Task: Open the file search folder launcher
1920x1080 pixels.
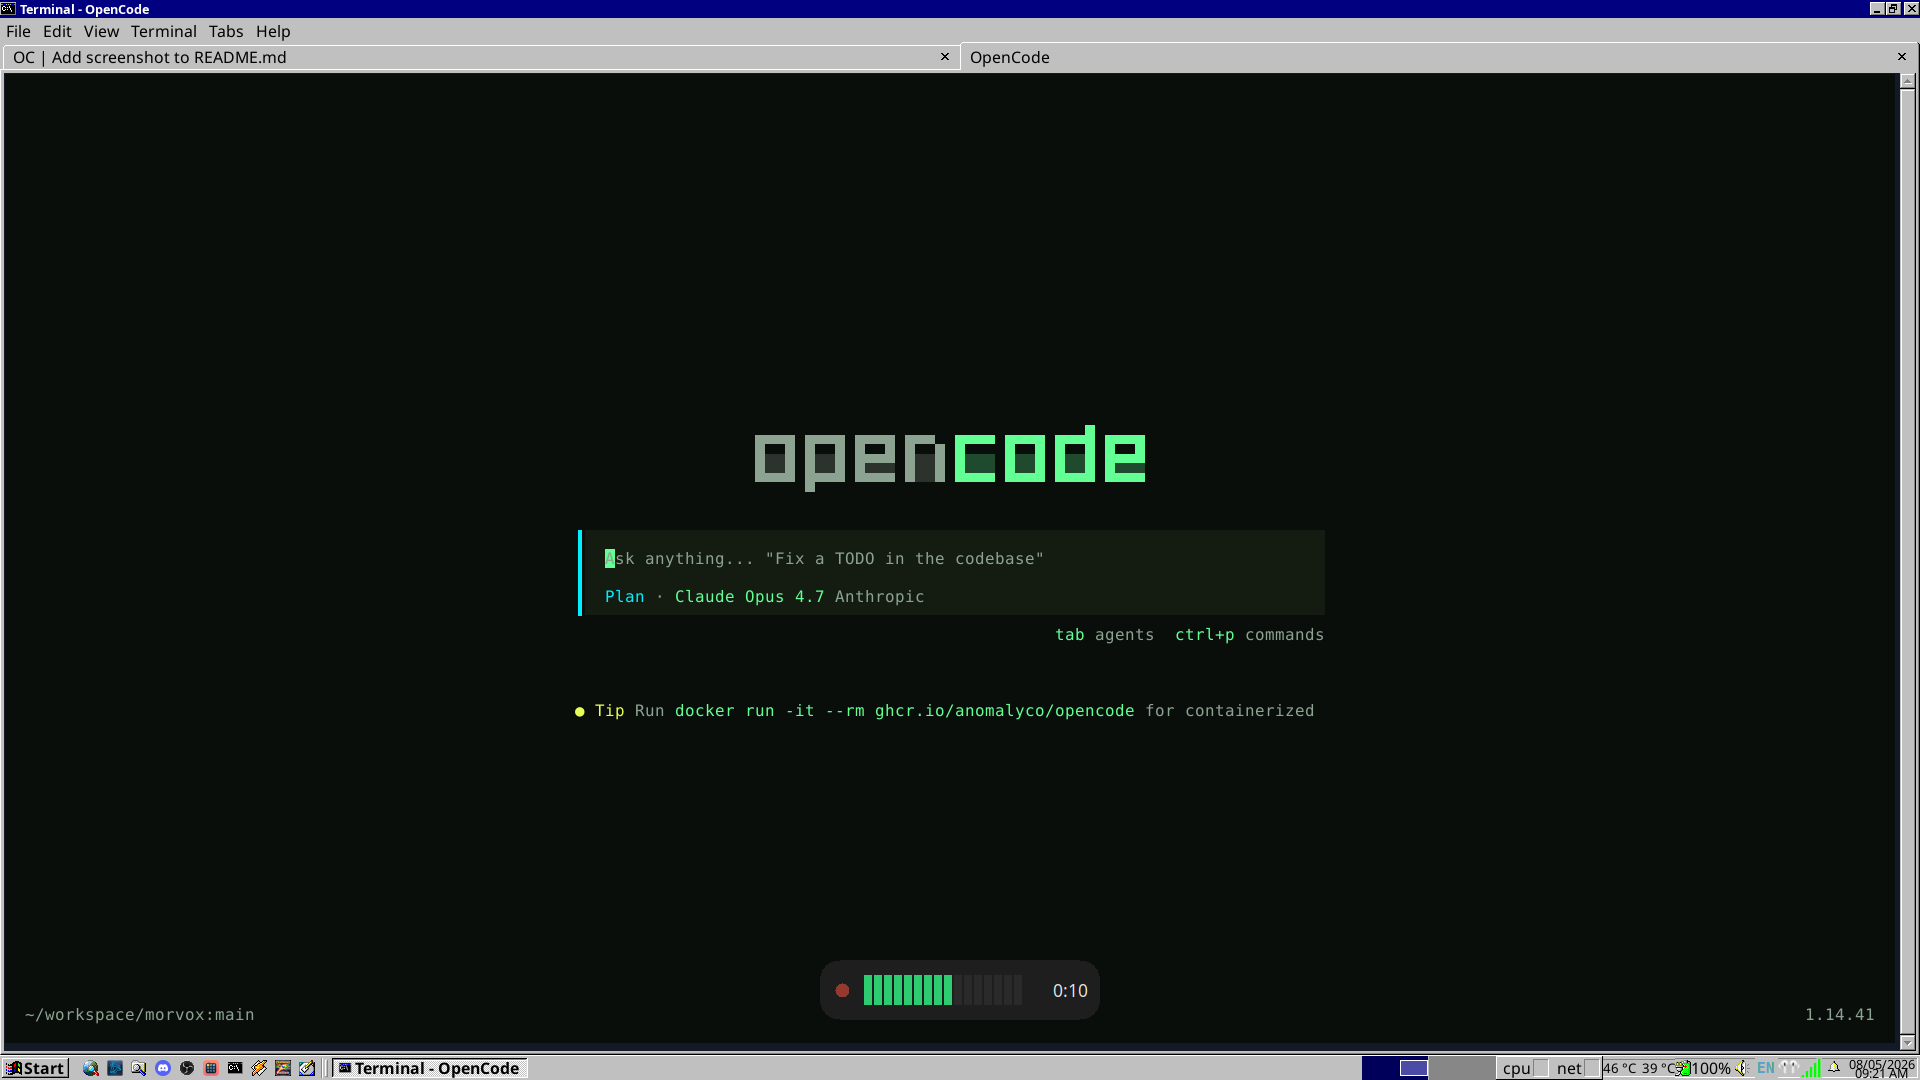Action: [x=139, y=1068]
